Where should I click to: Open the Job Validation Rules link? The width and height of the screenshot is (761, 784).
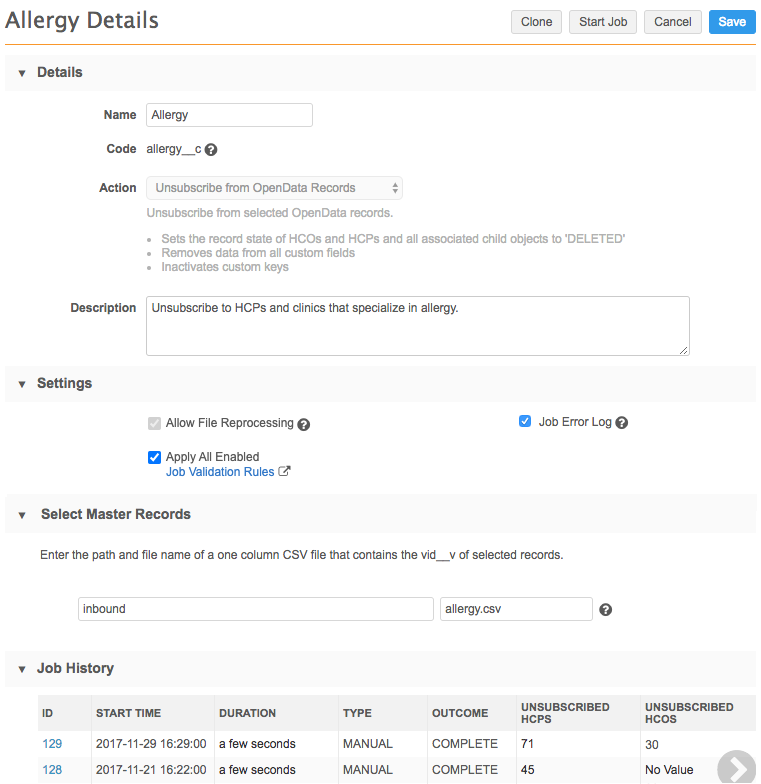pos(220,472)
